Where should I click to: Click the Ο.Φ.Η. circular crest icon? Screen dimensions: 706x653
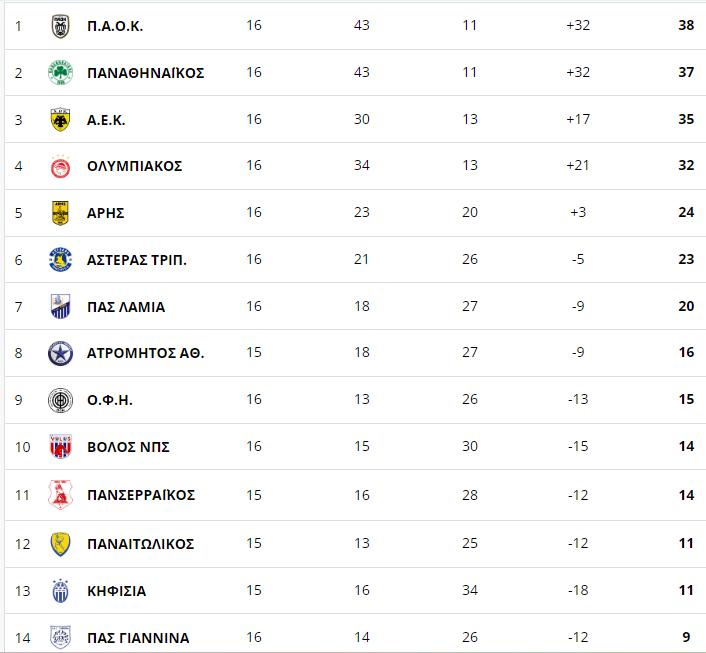[x=60, y=400]
